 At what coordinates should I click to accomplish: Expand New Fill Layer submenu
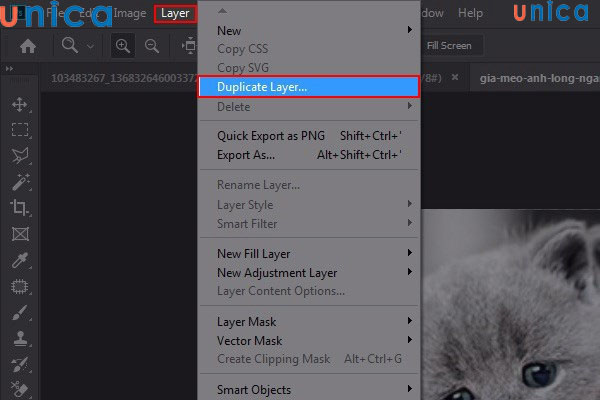point(309,253)
